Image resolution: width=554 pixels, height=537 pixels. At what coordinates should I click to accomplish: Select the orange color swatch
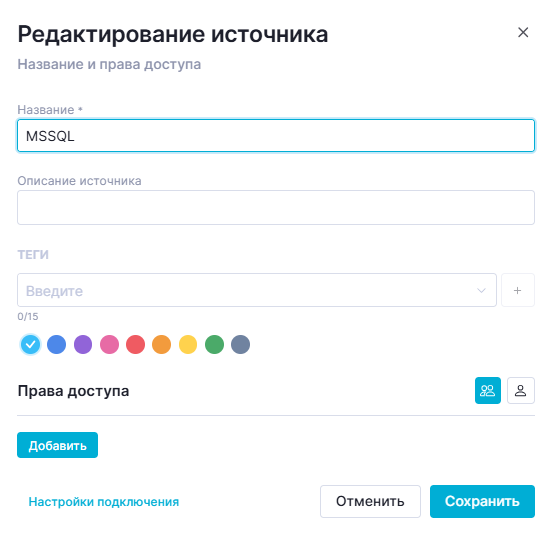pos(161,344)
